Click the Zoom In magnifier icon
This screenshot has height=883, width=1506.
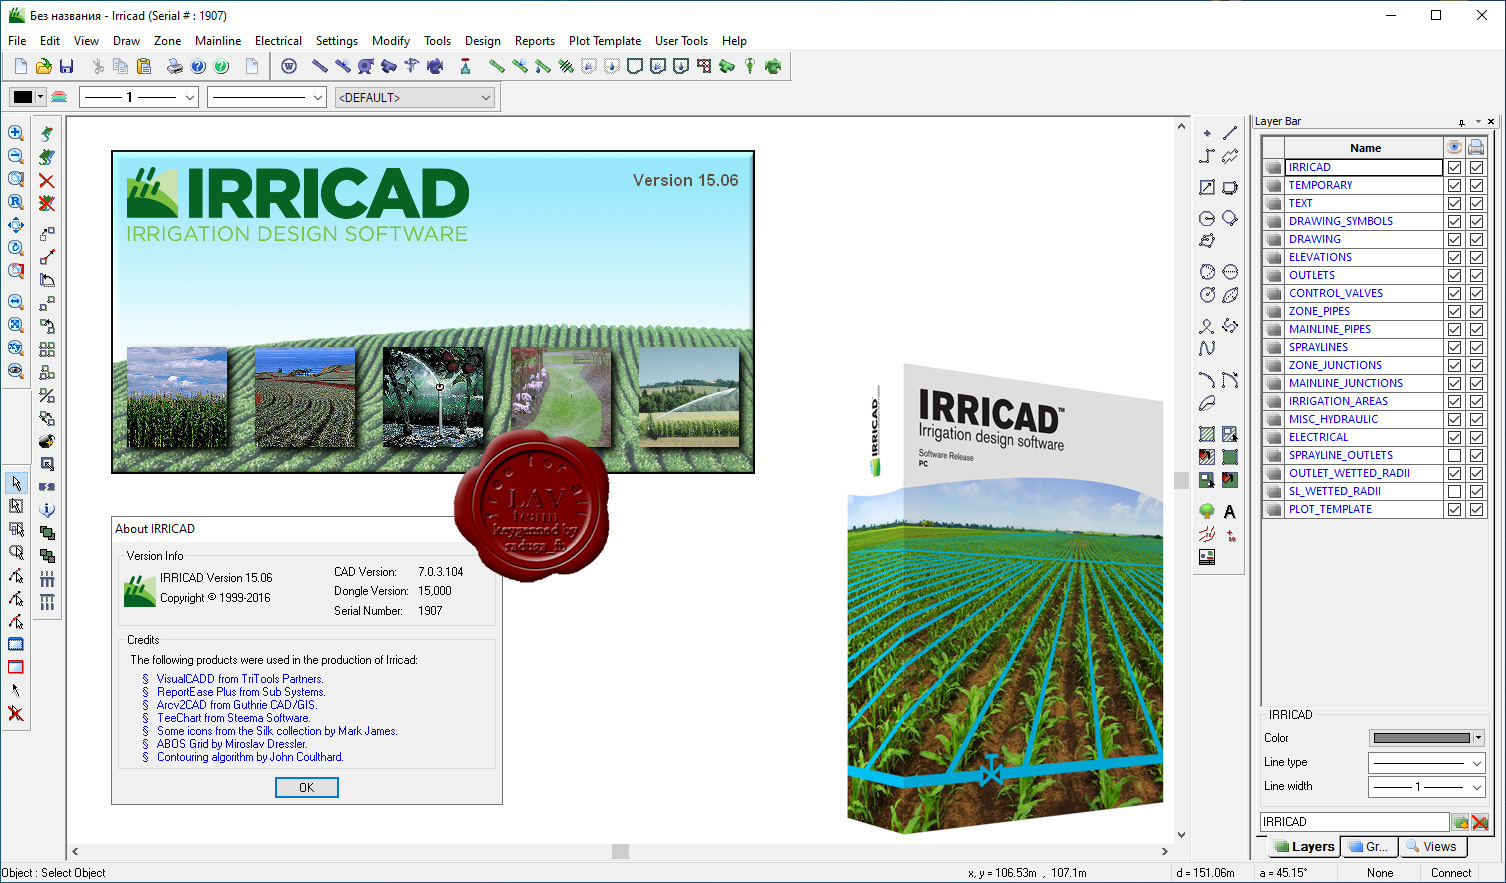[x=16, y=133]
